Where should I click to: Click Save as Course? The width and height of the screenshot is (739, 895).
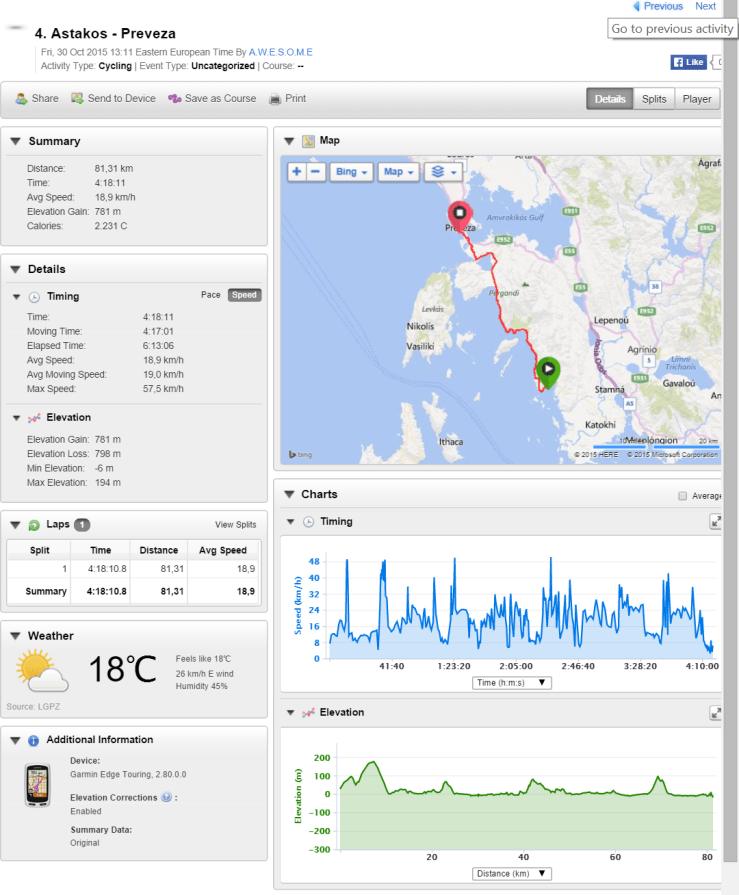click(212, 99)
